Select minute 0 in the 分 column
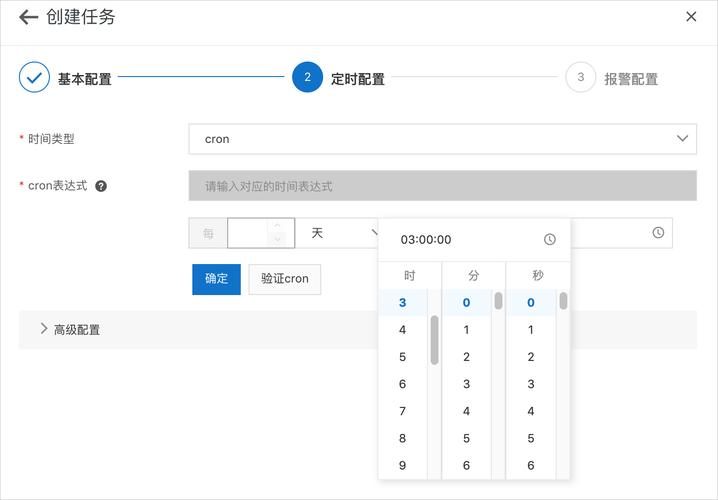The width and height of the screenshot is (718, 500). click(x=466, y=303)
